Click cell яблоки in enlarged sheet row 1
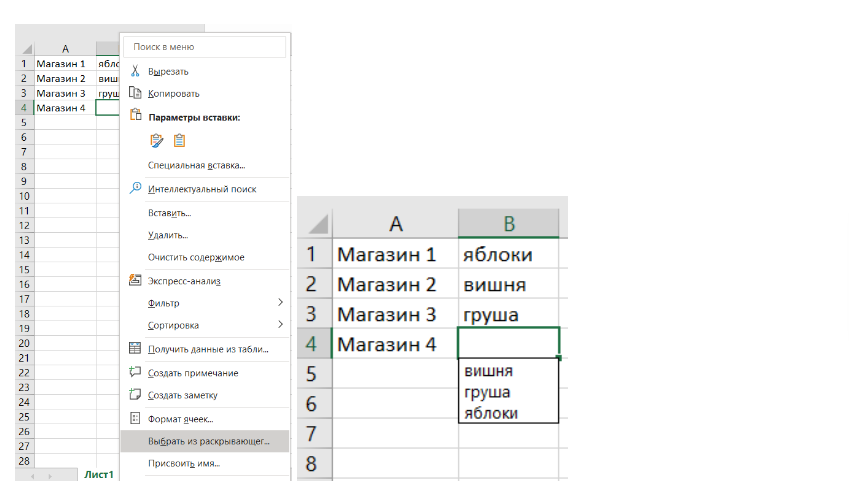This screenshot has height=485, width=849. pos(508,254)
